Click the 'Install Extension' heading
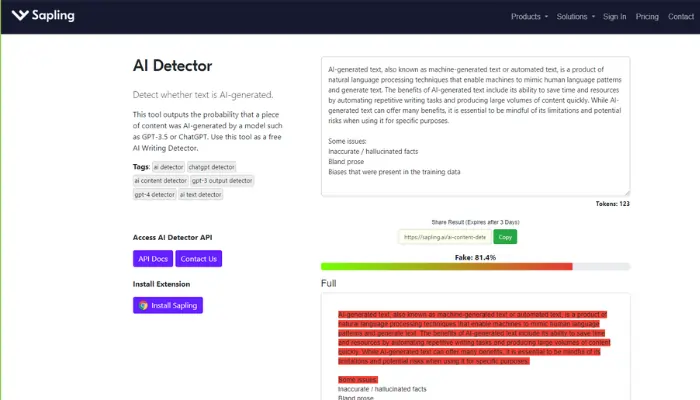 (x=161, y=284)
